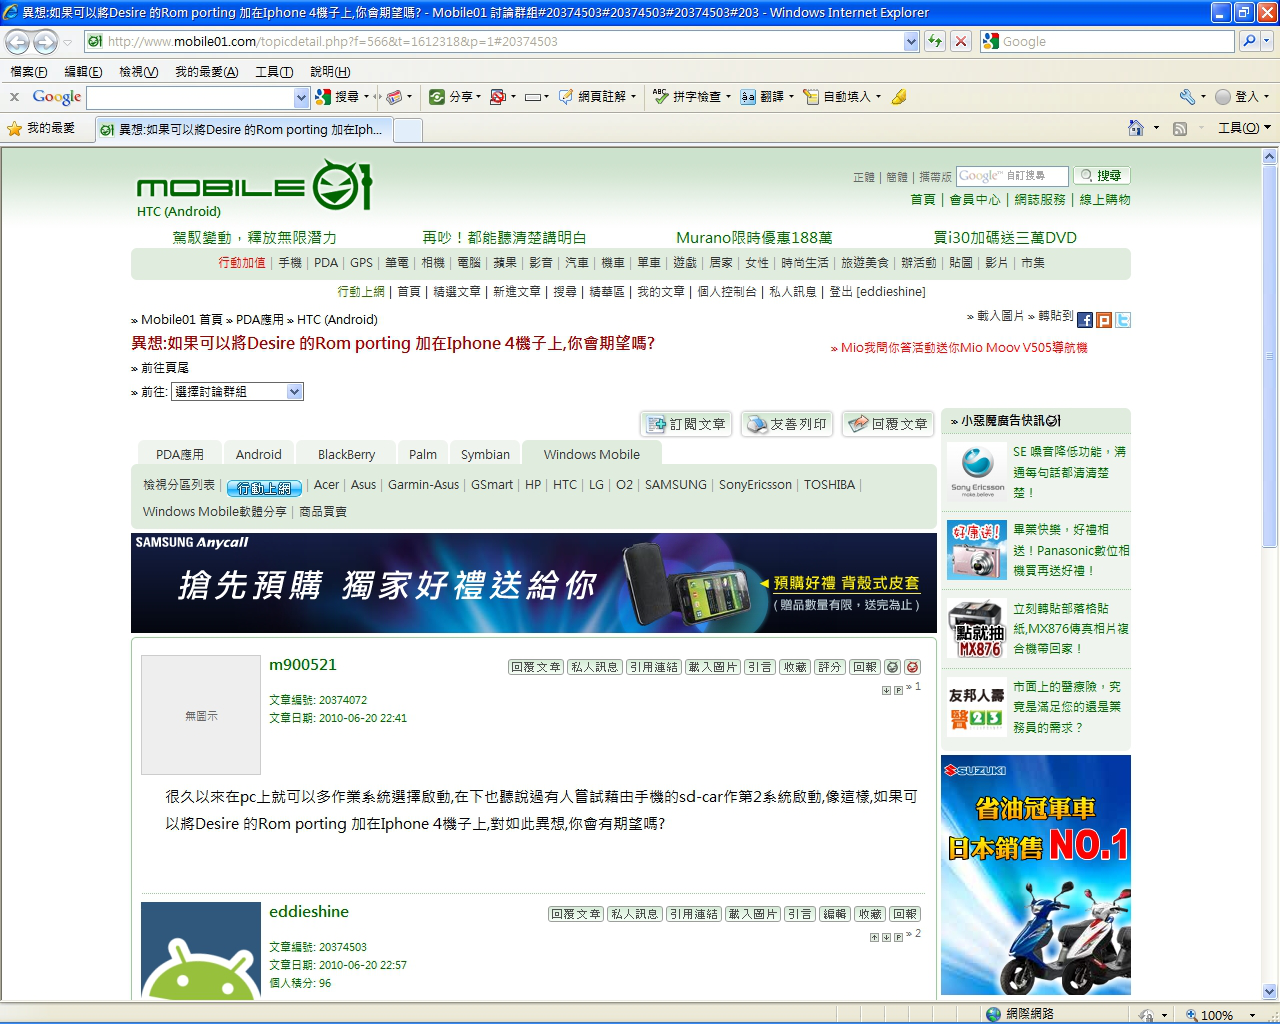The image size is (1280, 1024).
Task: Click the browser Back arrow button
Action: pos(17,42)
